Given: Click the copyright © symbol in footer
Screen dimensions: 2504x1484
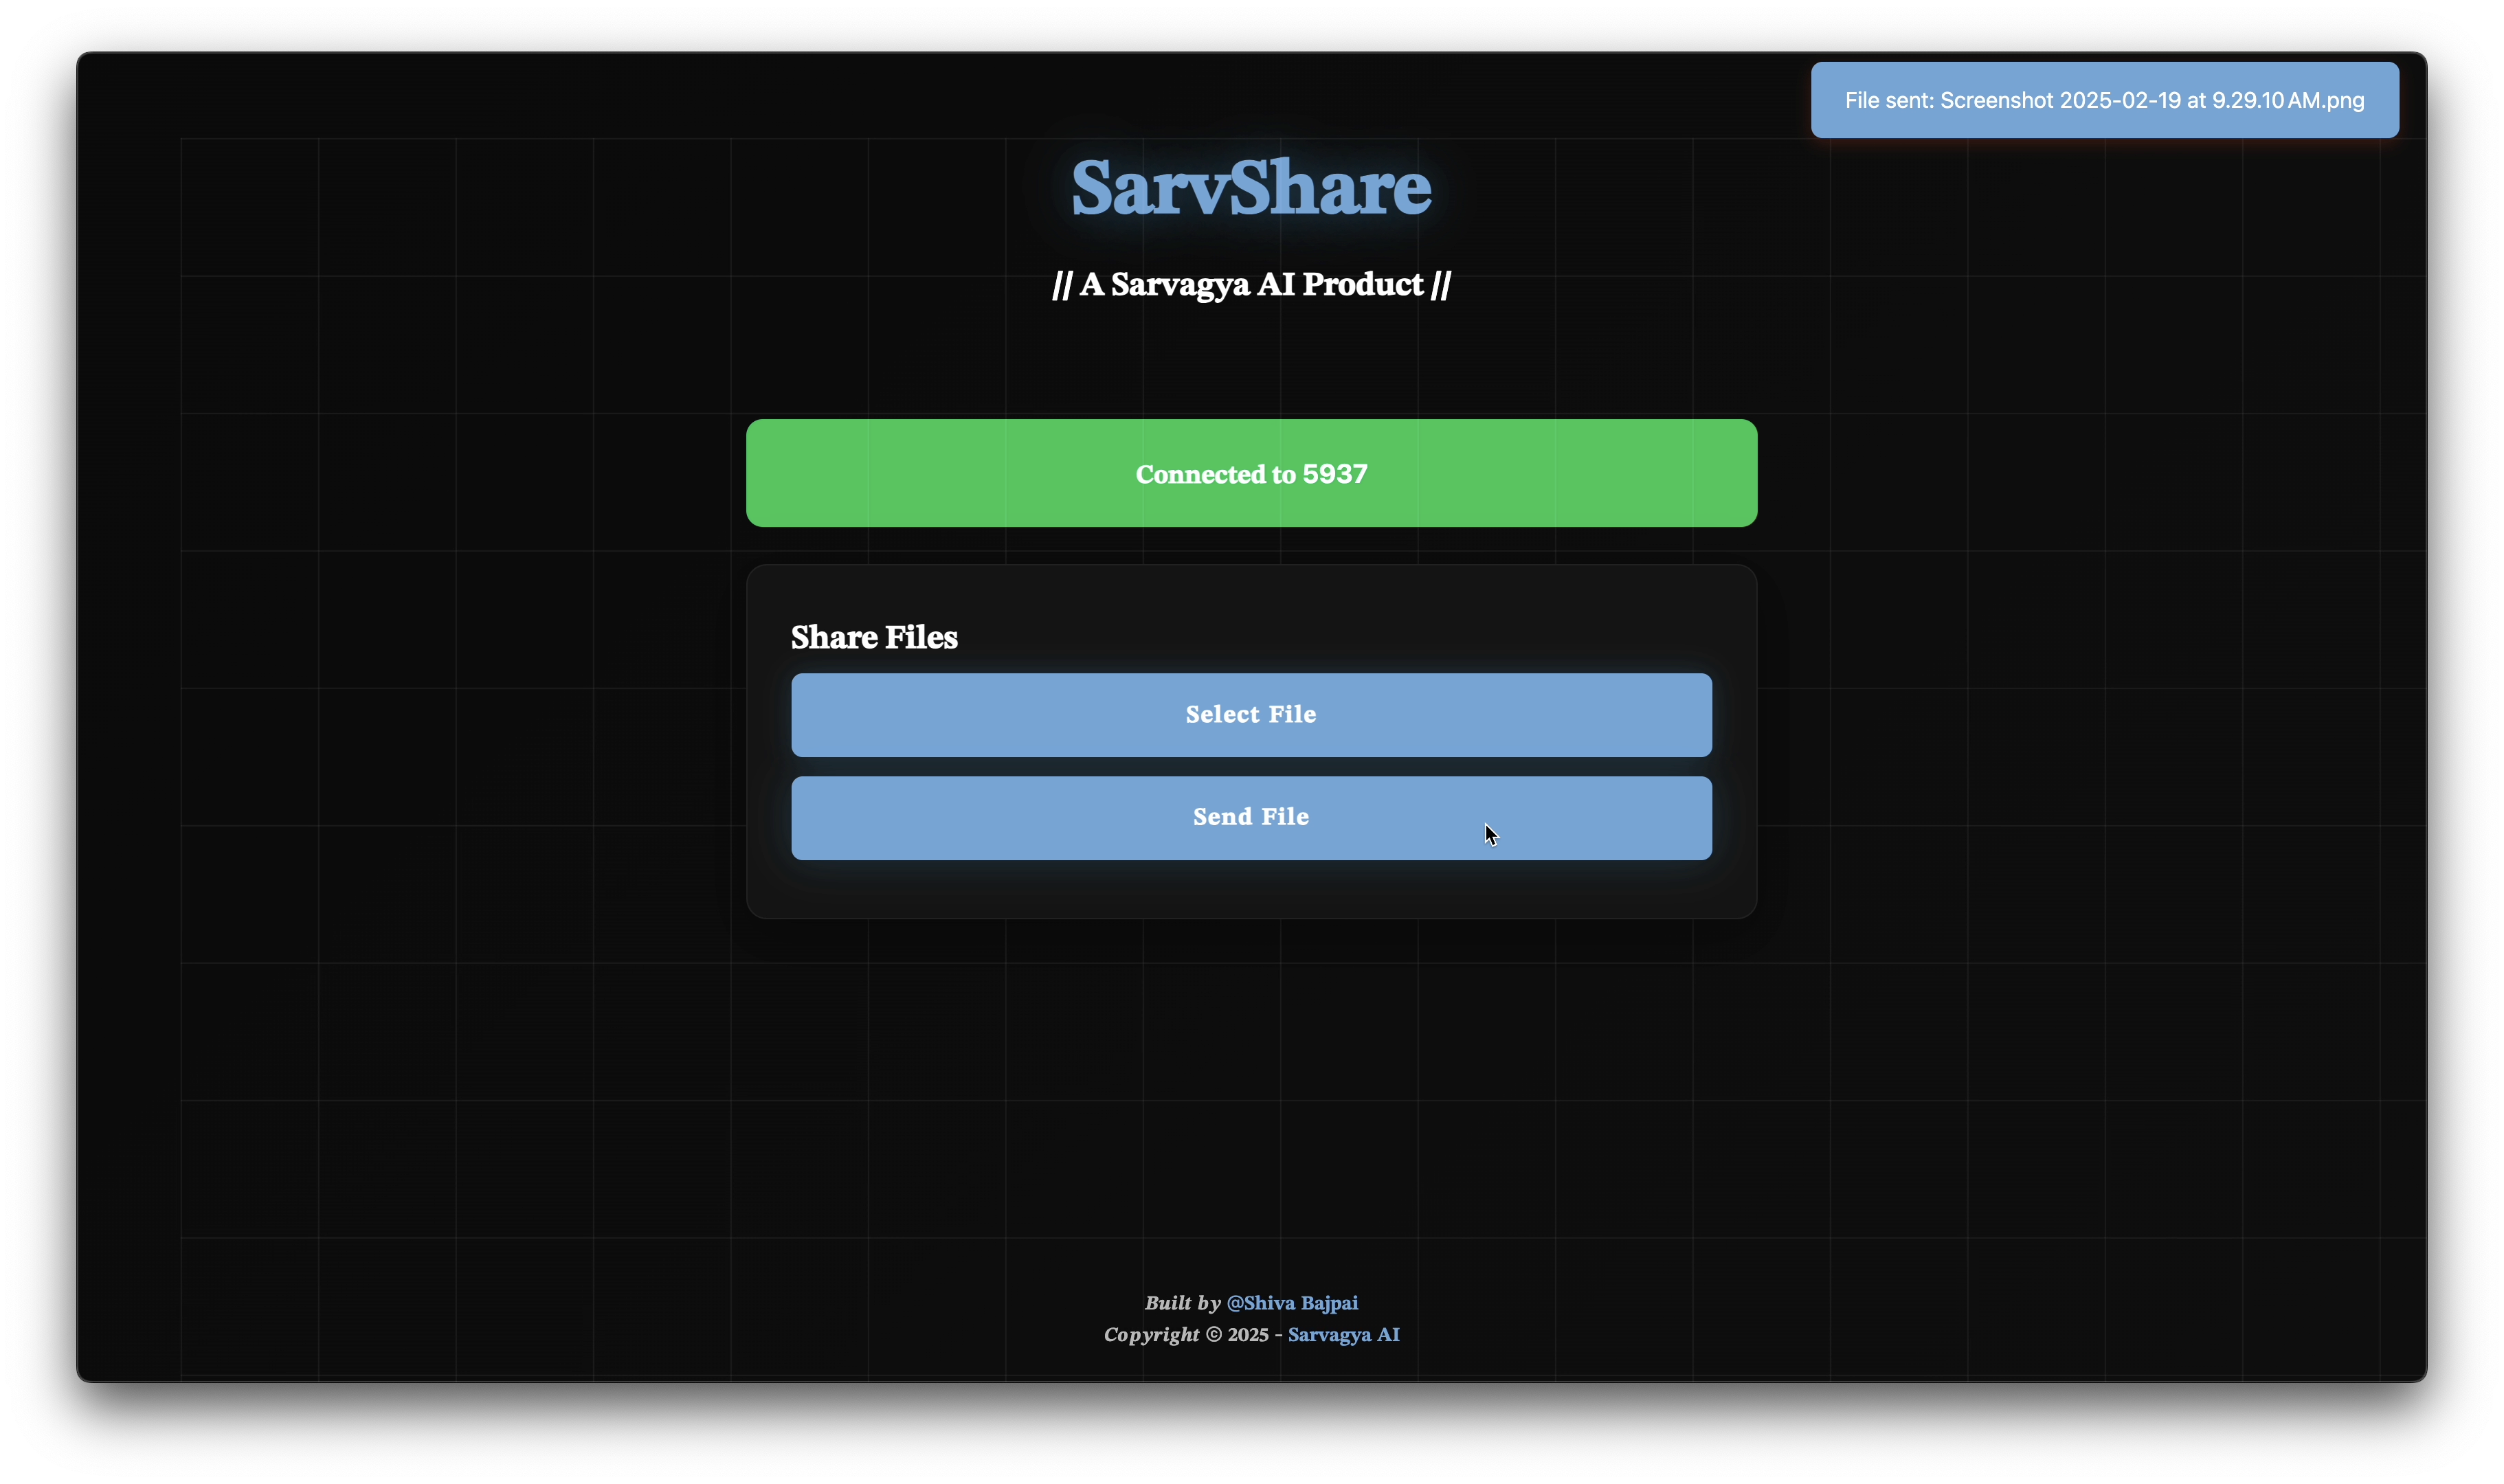Looking at the screenshot, I should tap(1213, 1335).
